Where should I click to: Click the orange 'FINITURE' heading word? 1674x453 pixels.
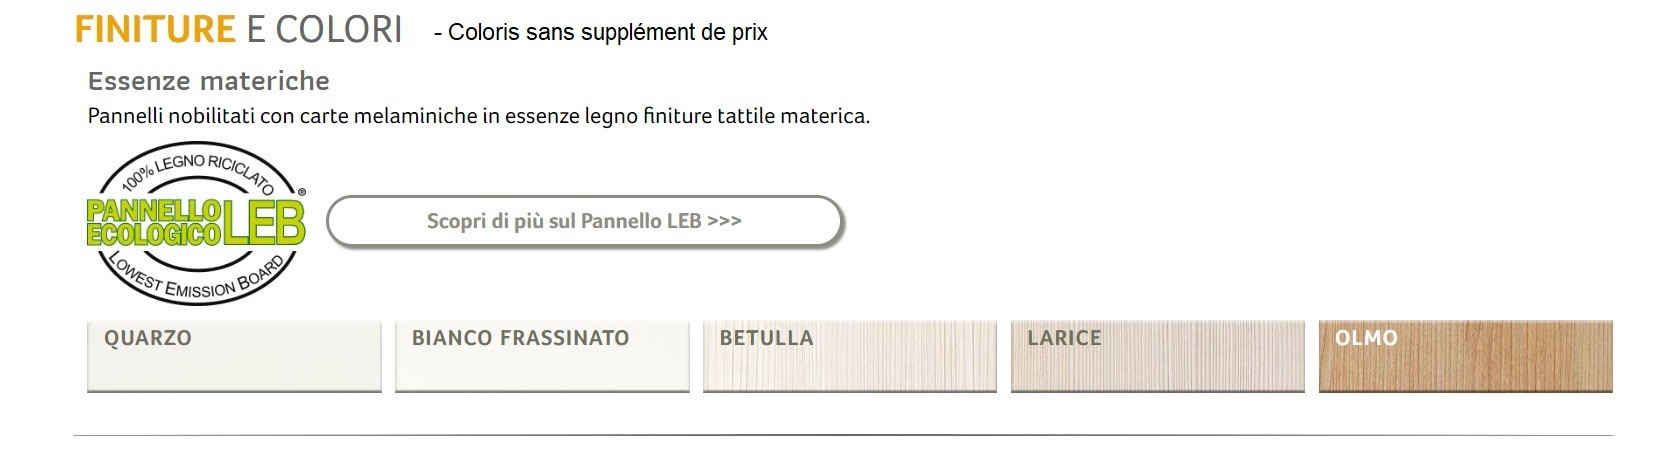pyautogui.click(x=155, y=29)
